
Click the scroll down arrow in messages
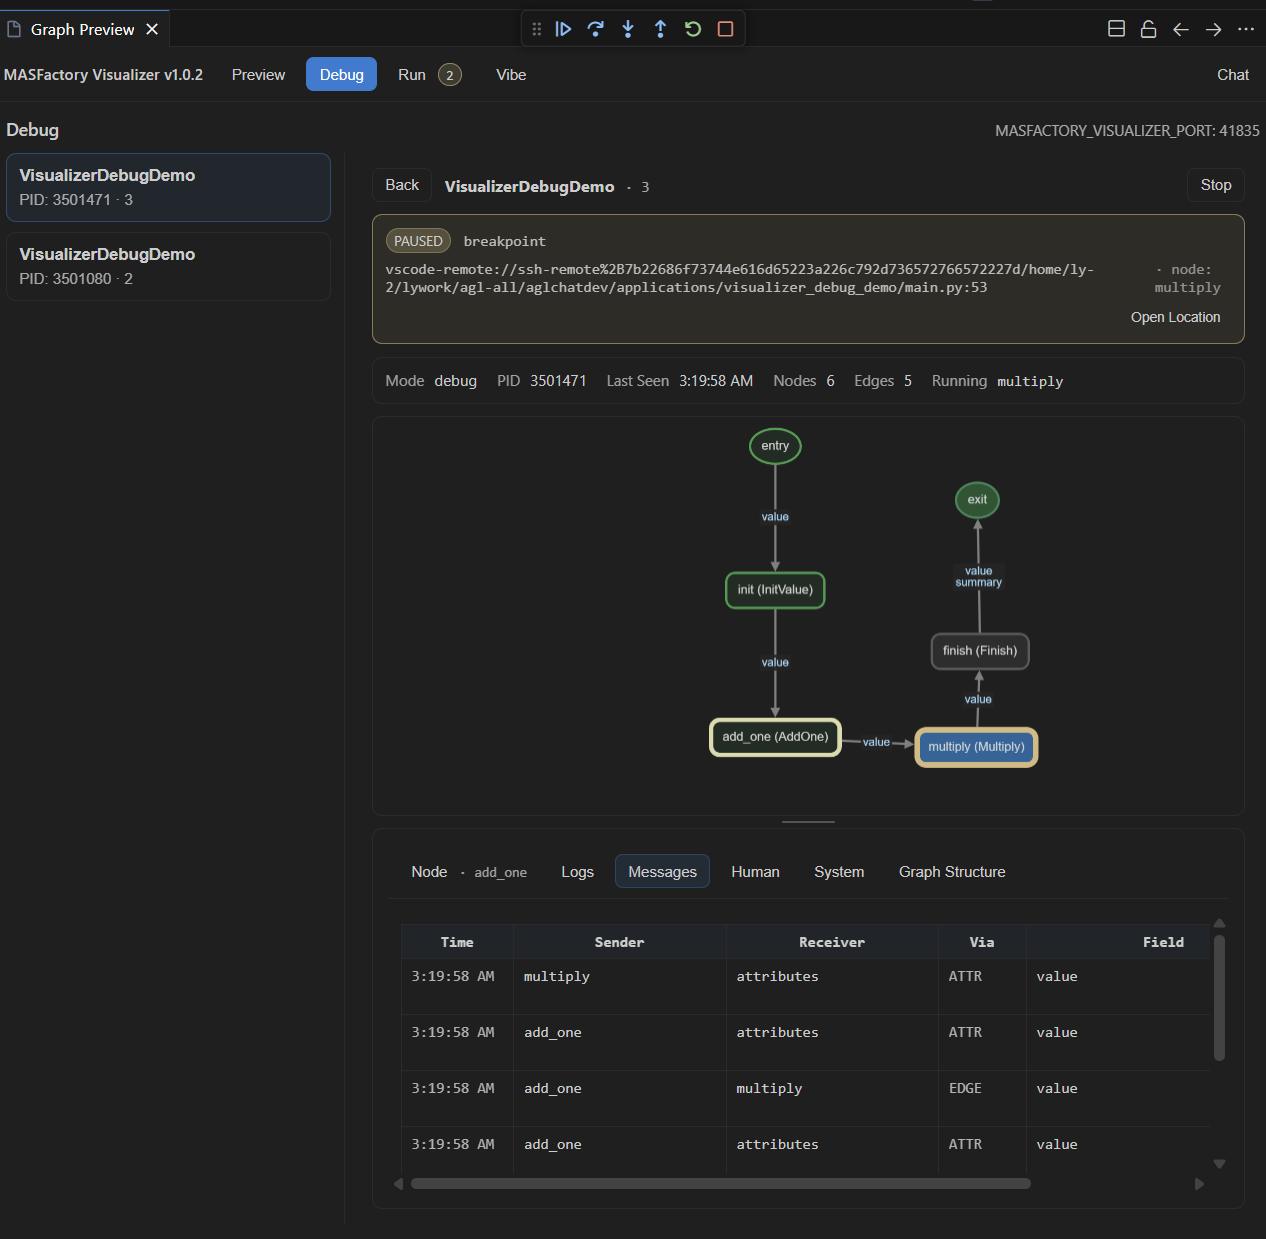point(1219,1164)
